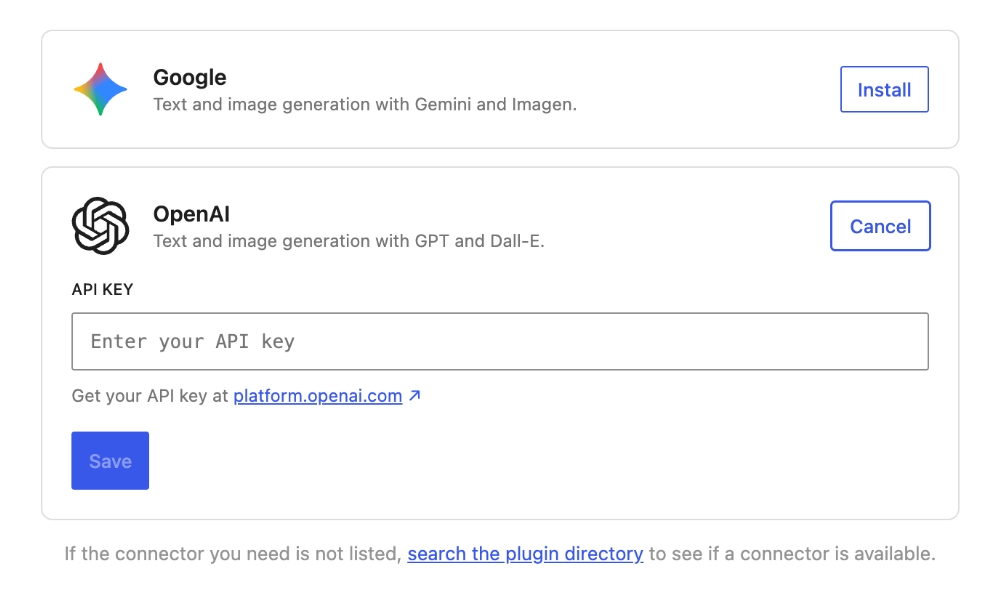Focus the Enter your API key field

click(x=500, y=341)
